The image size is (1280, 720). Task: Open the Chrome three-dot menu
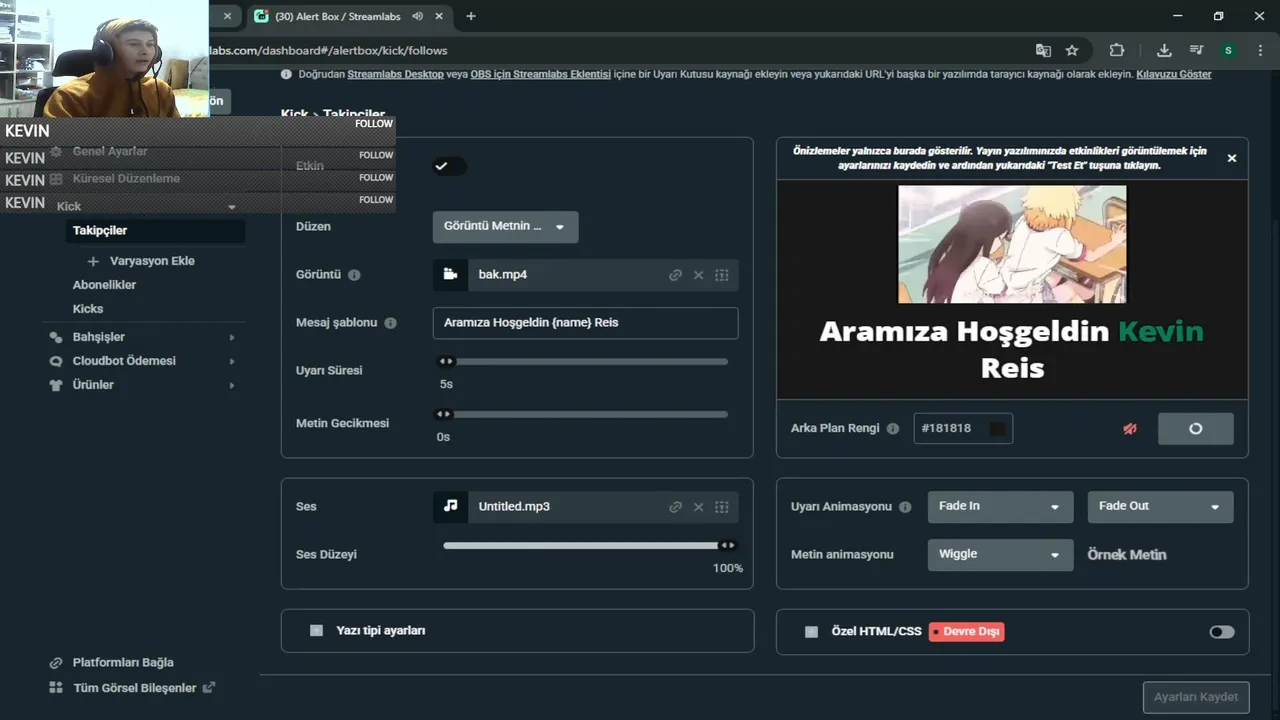pyautogui.click(x=1260, y=50)
